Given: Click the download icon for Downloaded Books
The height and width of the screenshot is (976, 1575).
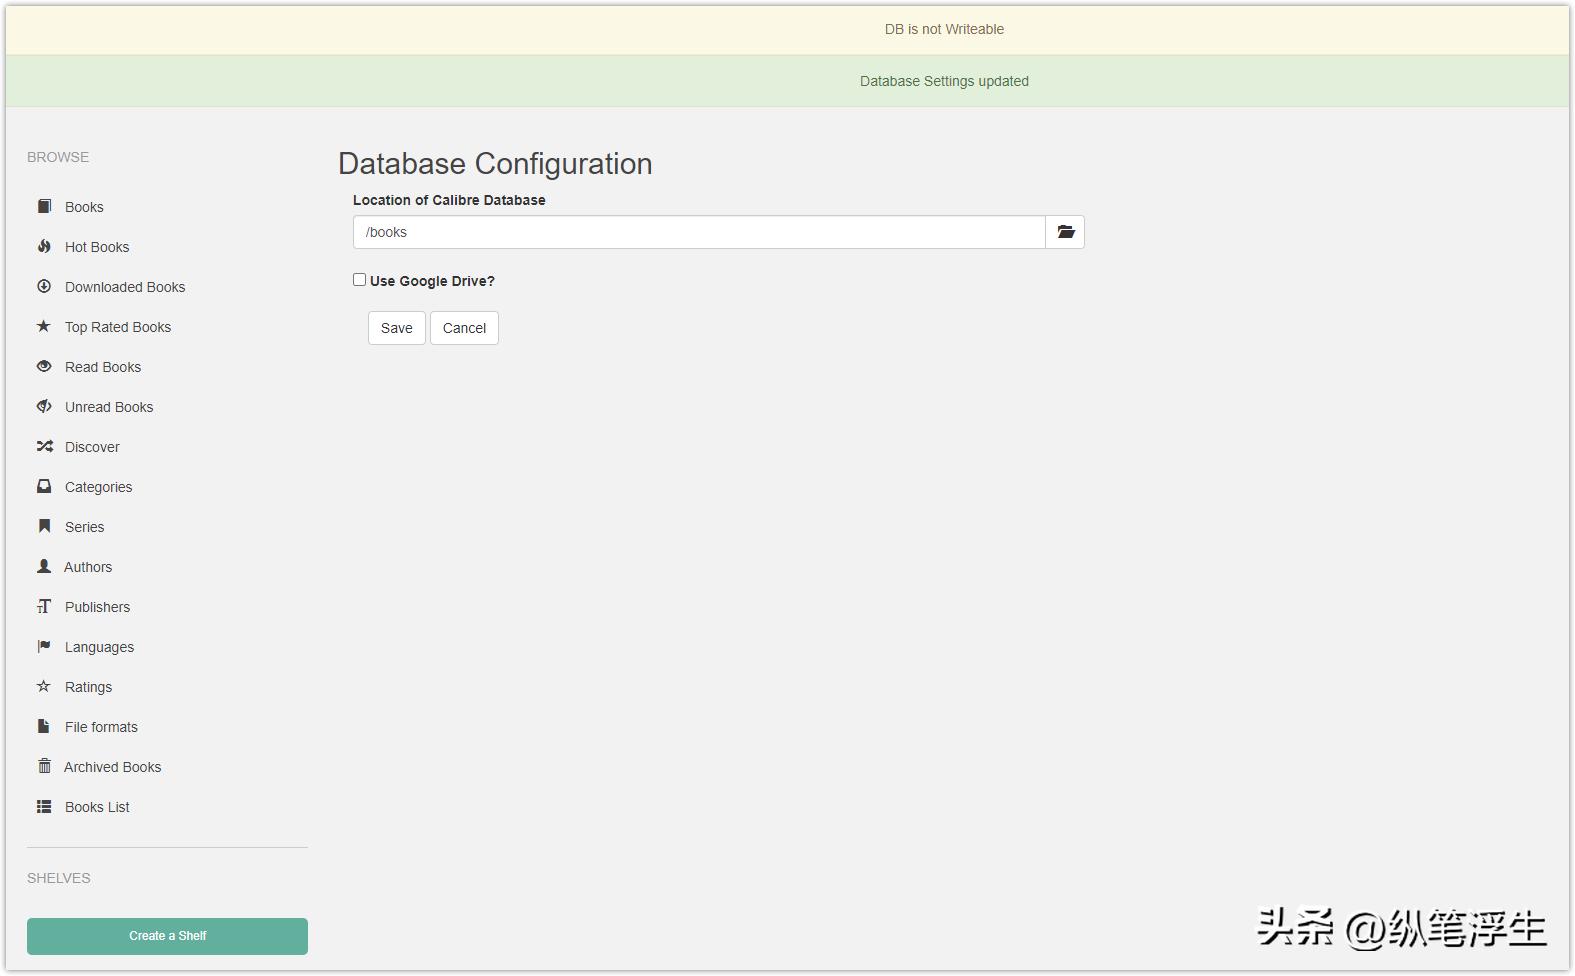Looking at the screenshot, I should click(44, 286).
